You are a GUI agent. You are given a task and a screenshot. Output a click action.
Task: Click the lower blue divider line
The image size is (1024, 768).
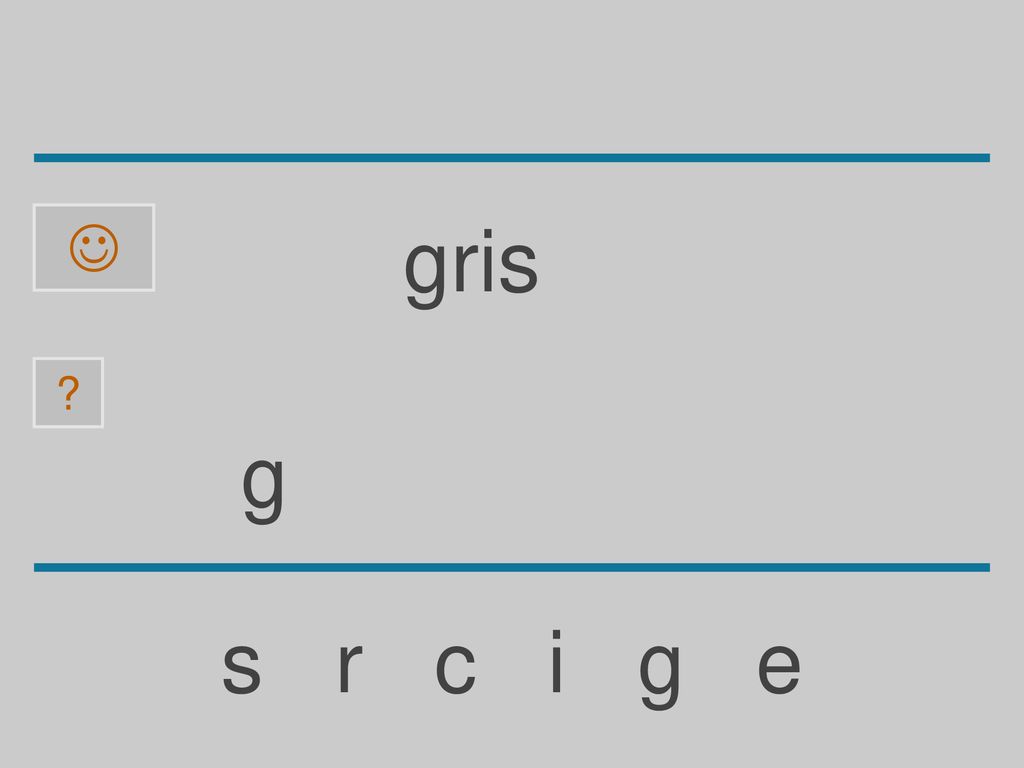click(x=512, y=567)
